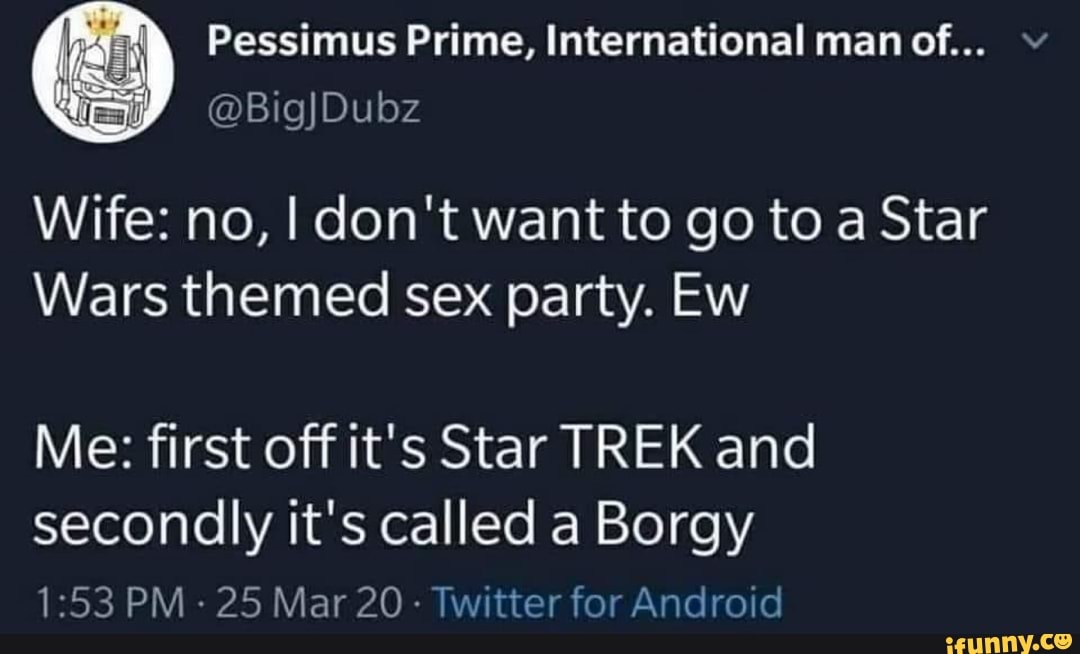Click the gold crown on the avatar

tap(97, 26)
